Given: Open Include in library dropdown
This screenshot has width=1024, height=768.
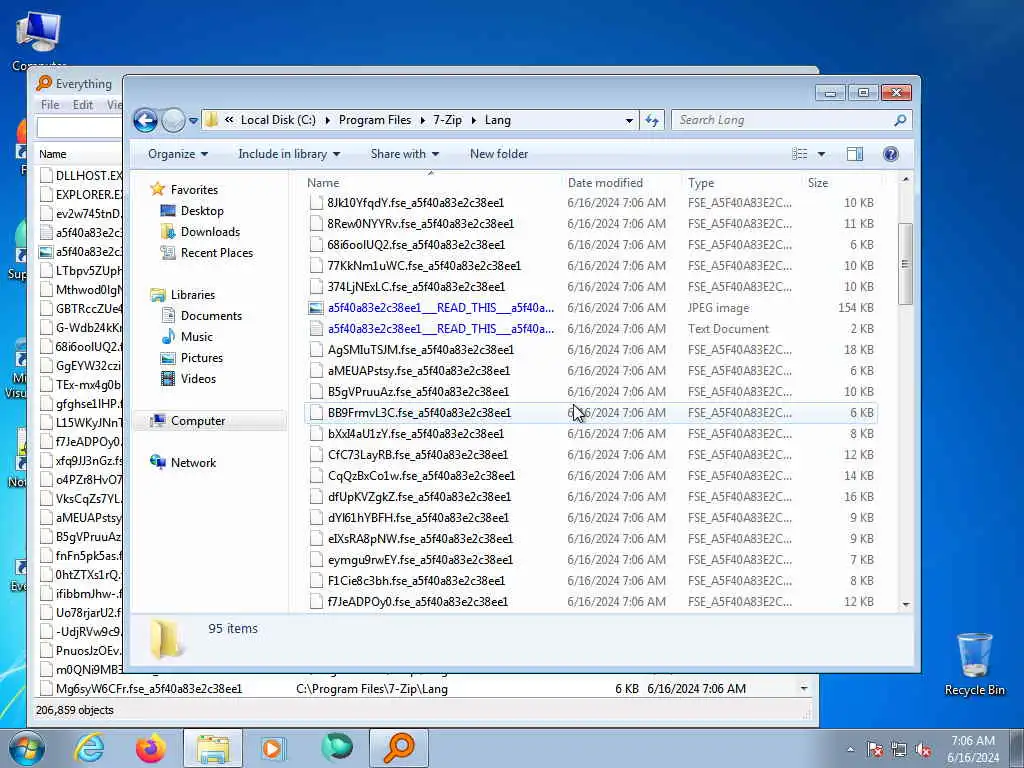Looking at the screenshot, I should 289,154.
